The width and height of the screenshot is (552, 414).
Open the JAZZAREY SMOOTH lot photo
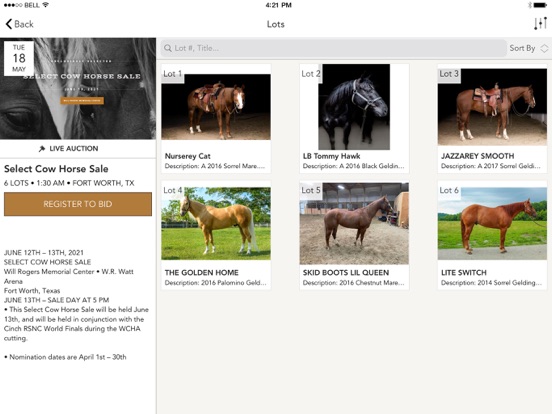point(492,107)
